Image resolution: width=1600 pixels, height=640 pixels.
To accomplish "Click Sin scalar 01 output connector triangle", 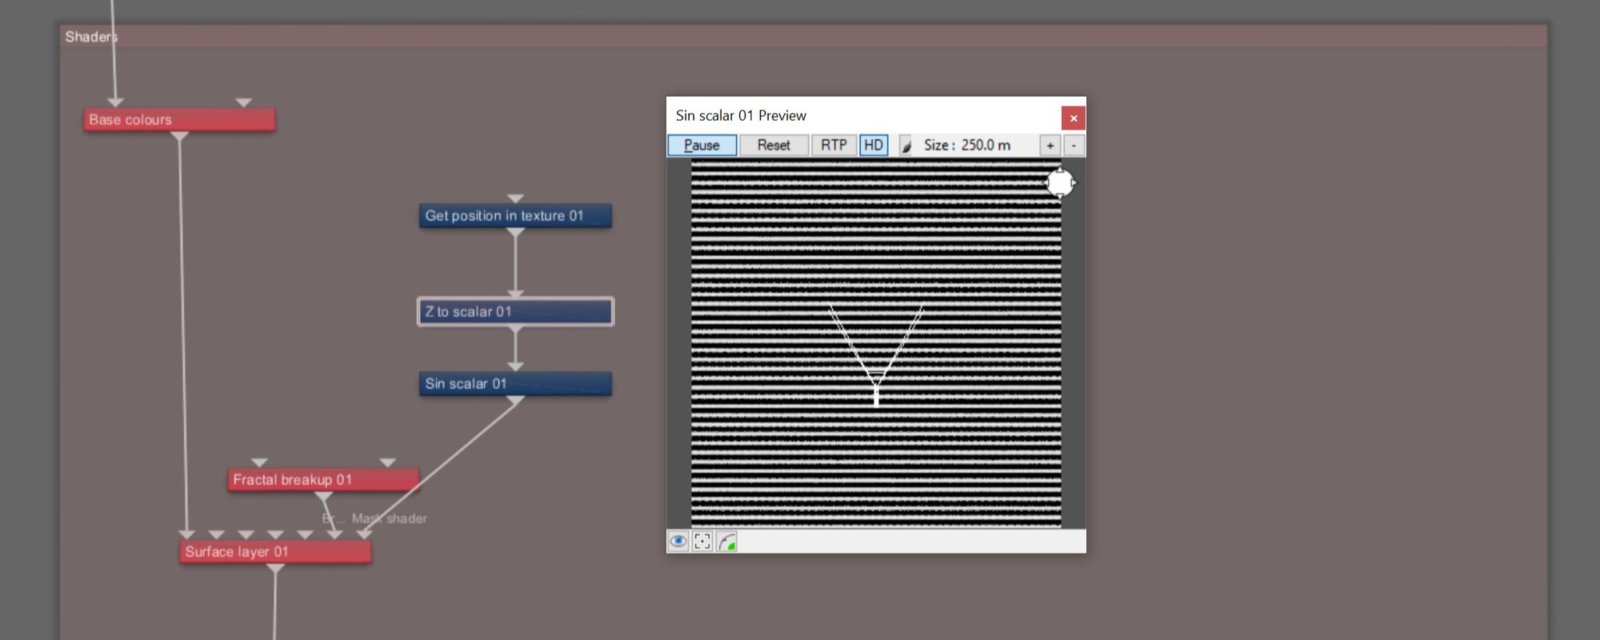I will tap(515, 400).
